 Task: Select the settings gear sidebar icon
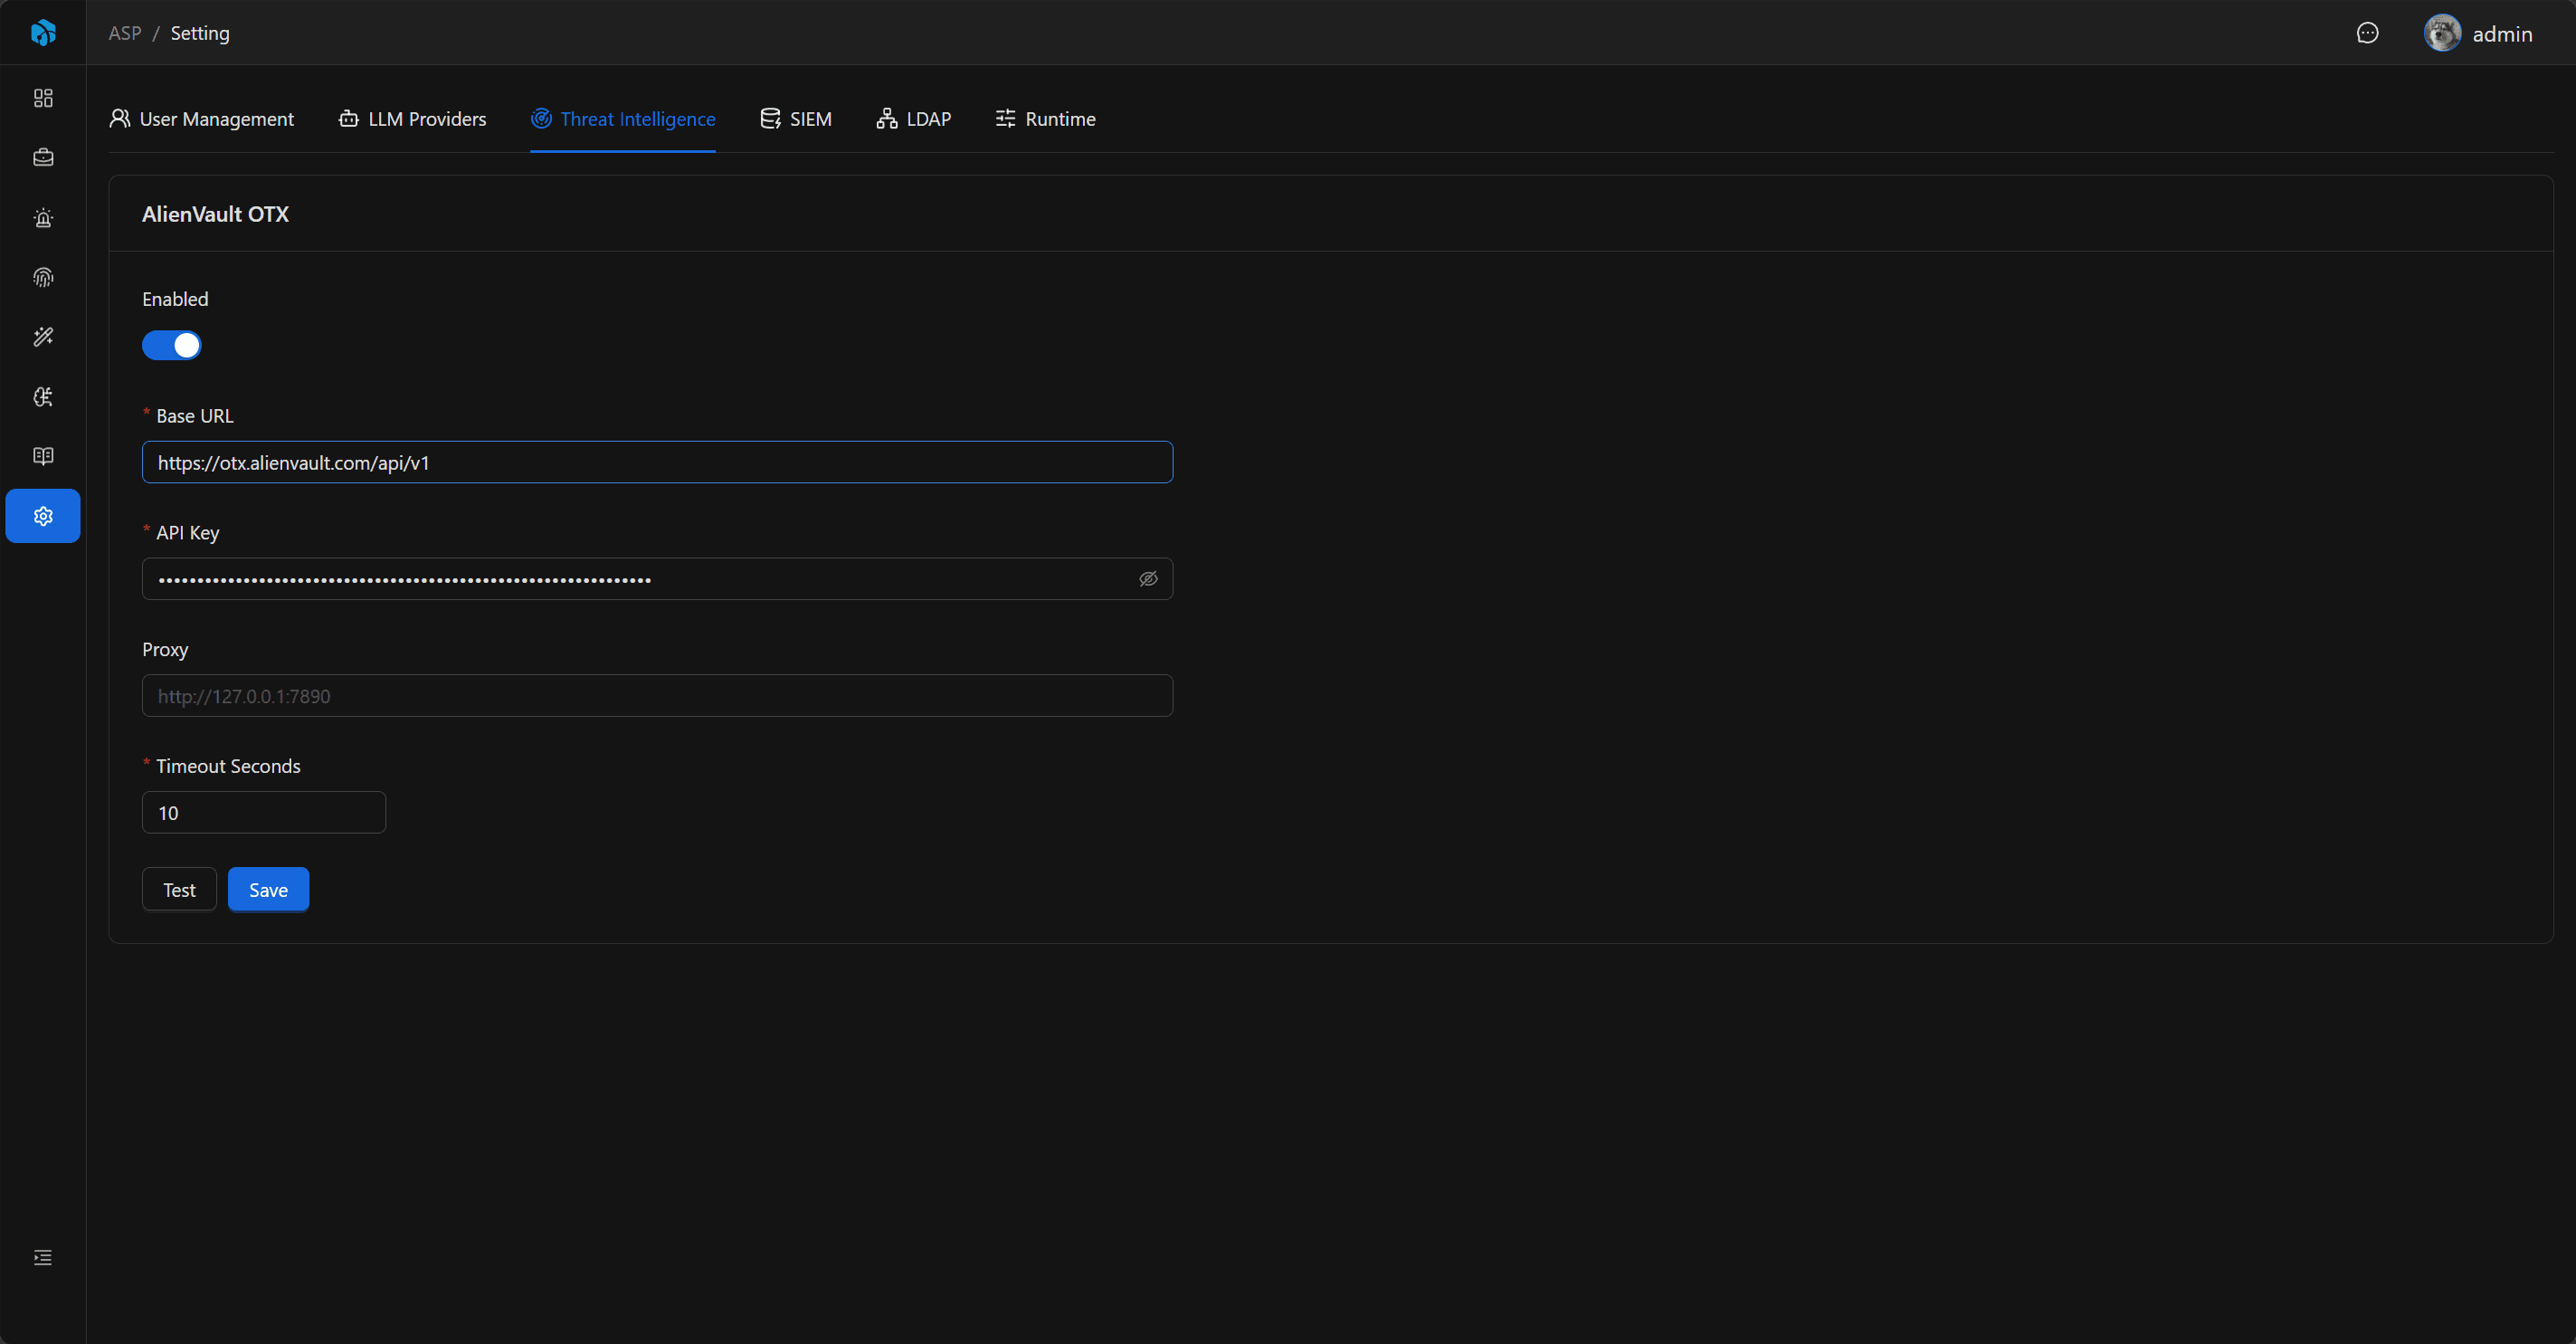[43, 516]
